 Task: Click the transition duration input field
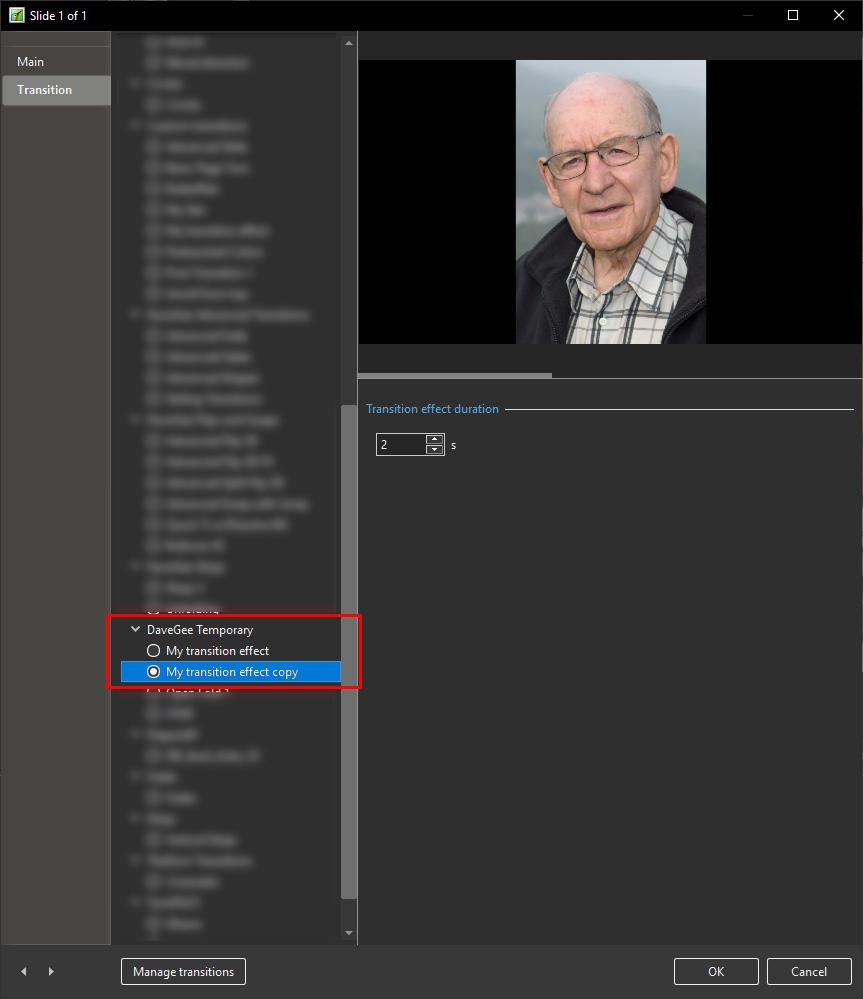400,445
